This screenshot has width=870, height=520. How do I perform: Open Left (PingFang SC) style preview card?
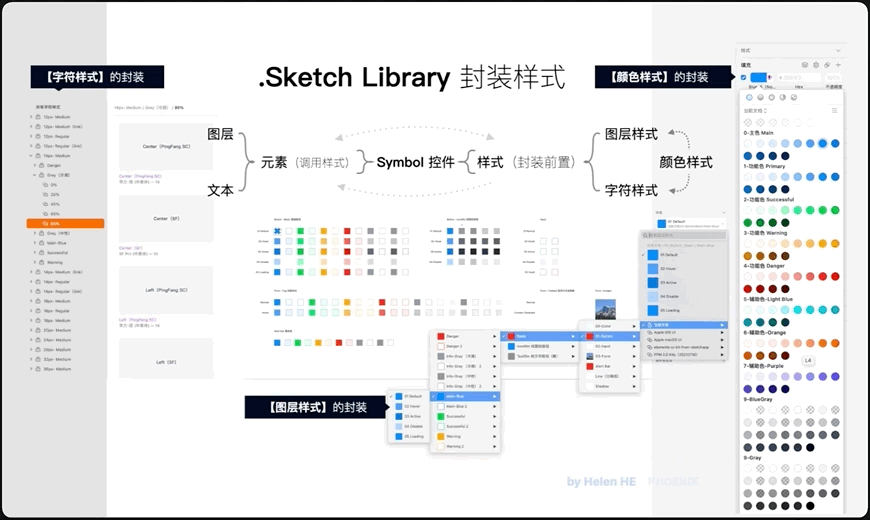pos(166,290)
